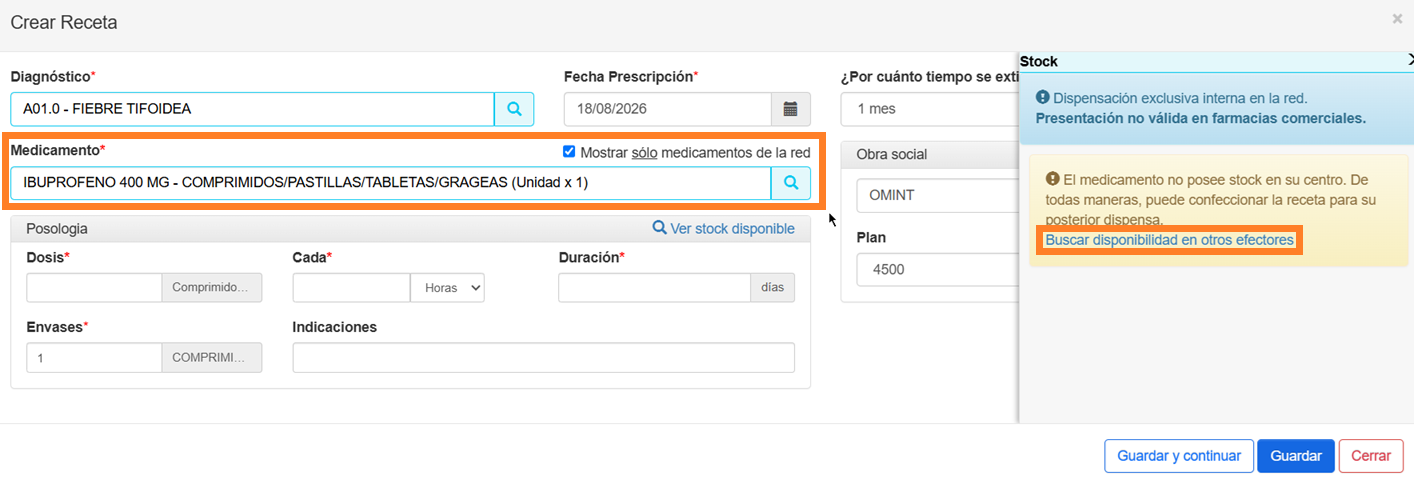Close the Stock side panel
The image size is (1414, 484).
point(1410,61)
